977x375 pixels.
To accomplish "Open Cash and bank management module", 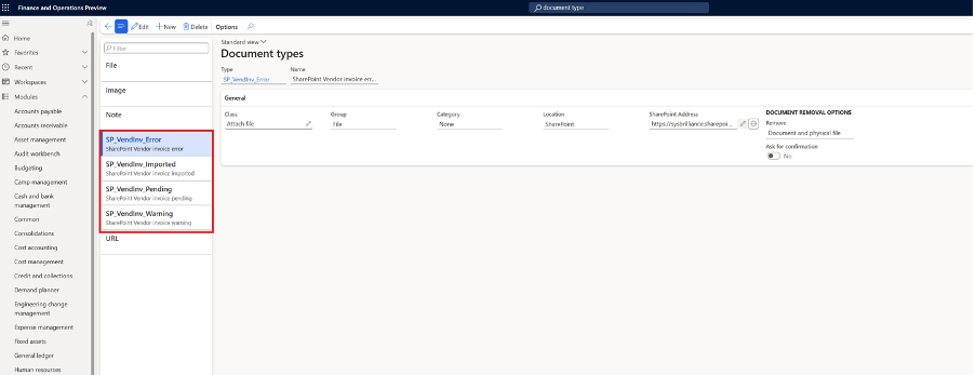I will click(34, 201).
